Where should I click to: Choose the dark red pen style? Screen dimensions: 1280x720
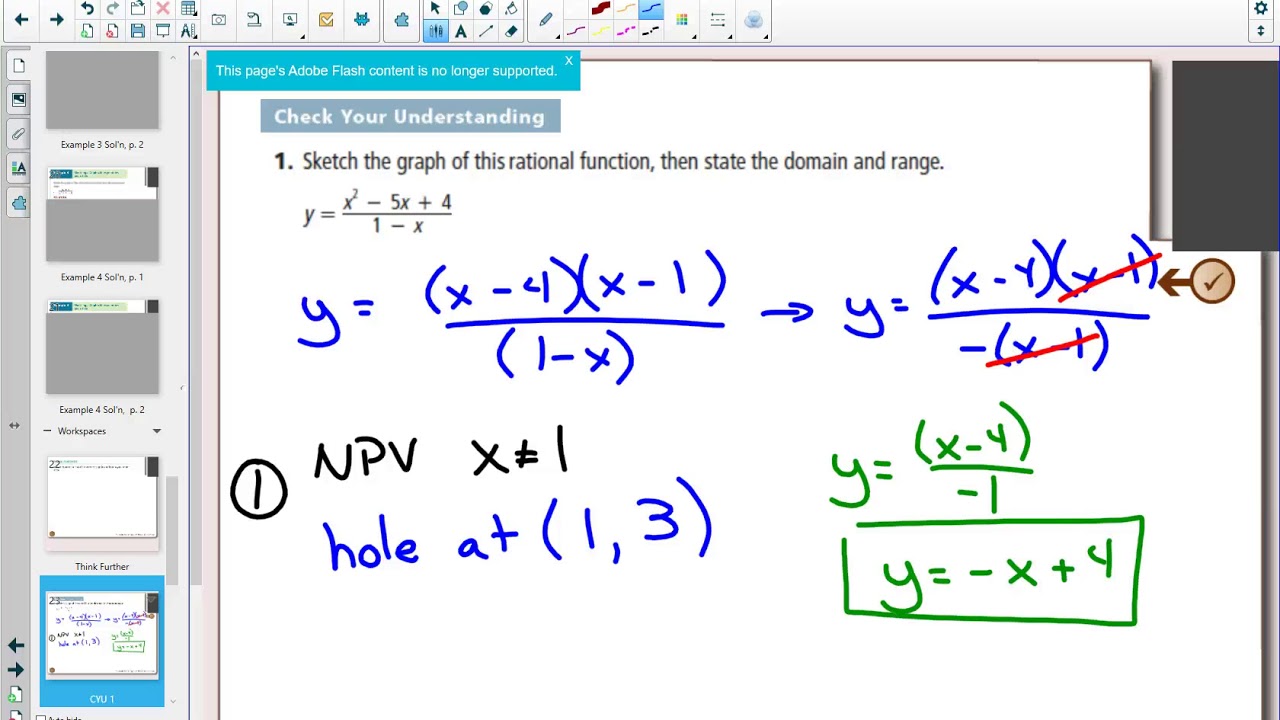[x=601, y=9]
